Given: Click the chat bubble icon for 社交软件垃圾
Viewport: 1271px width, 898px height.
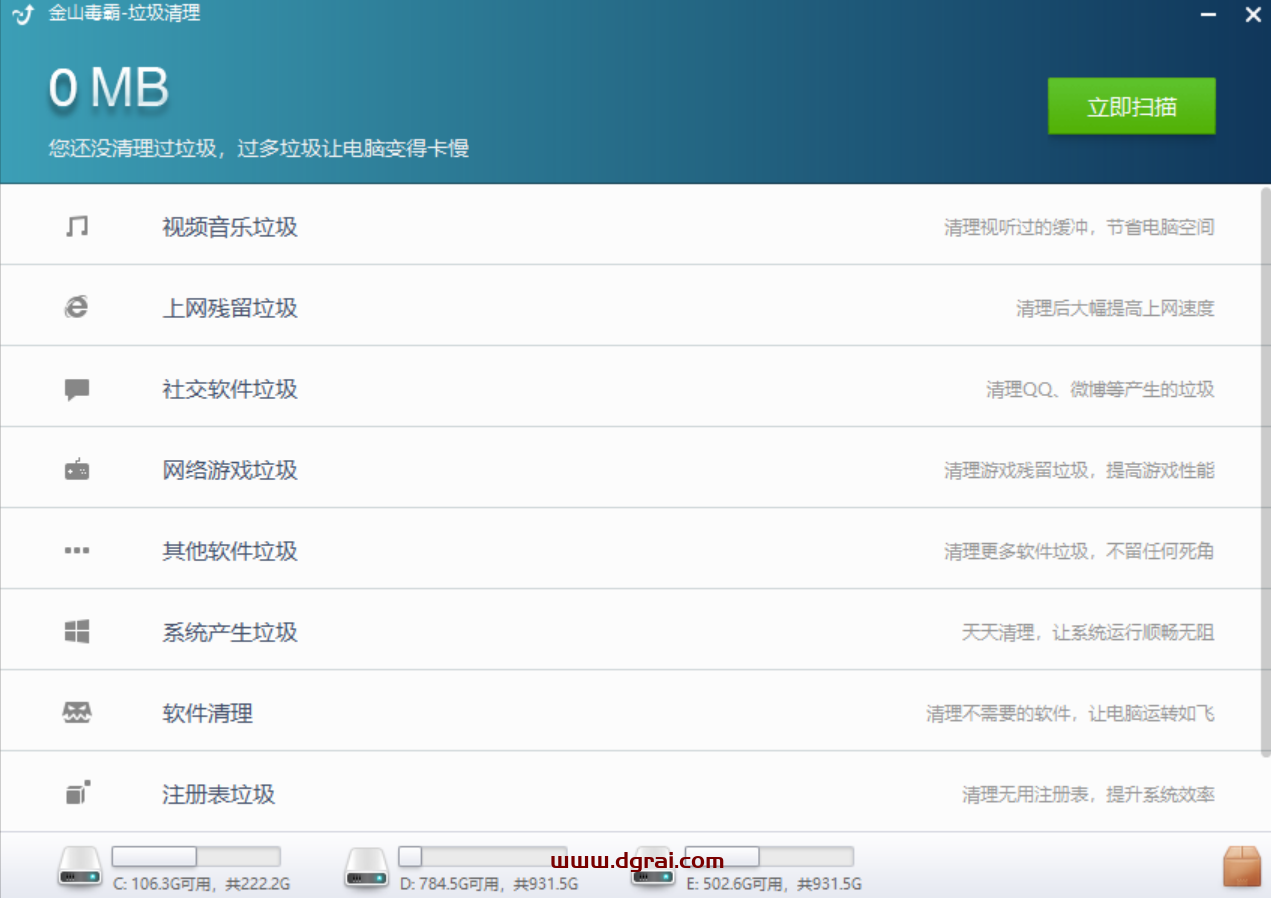Looking at the screenshot, I should (x=75, y=386).
